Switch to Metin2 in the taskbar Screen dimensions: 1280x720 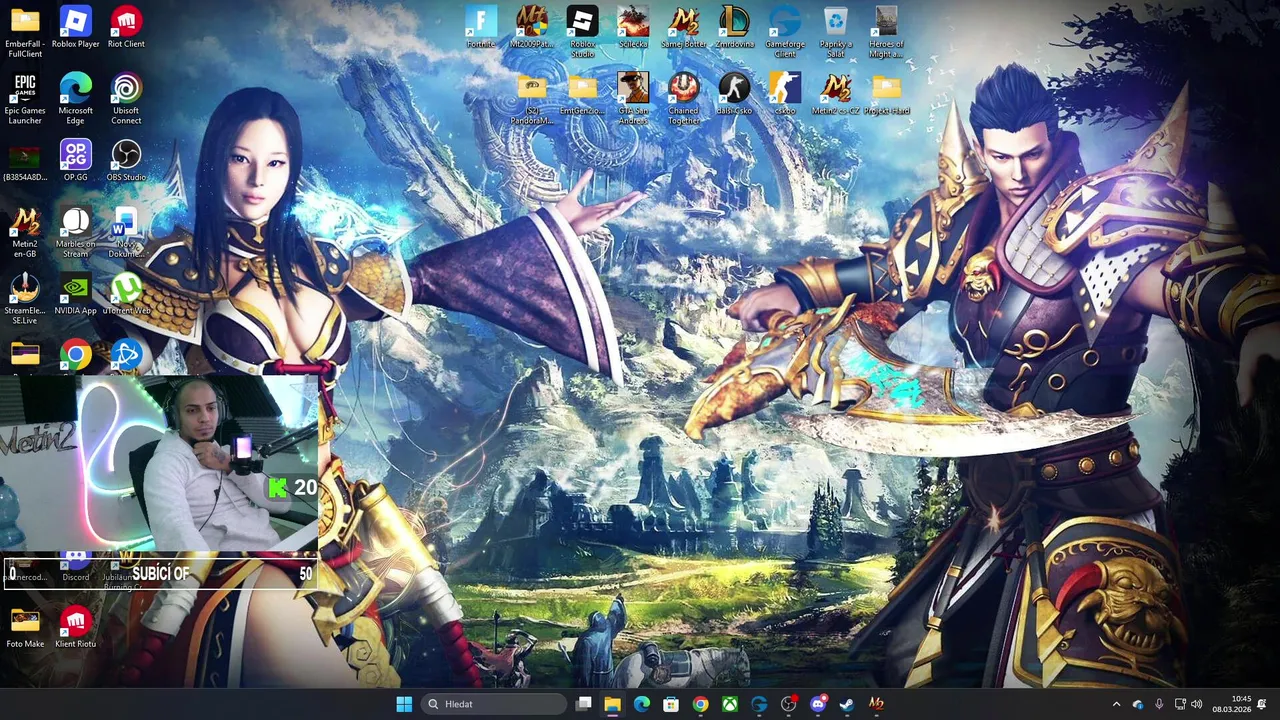click(x=876, y=704)
